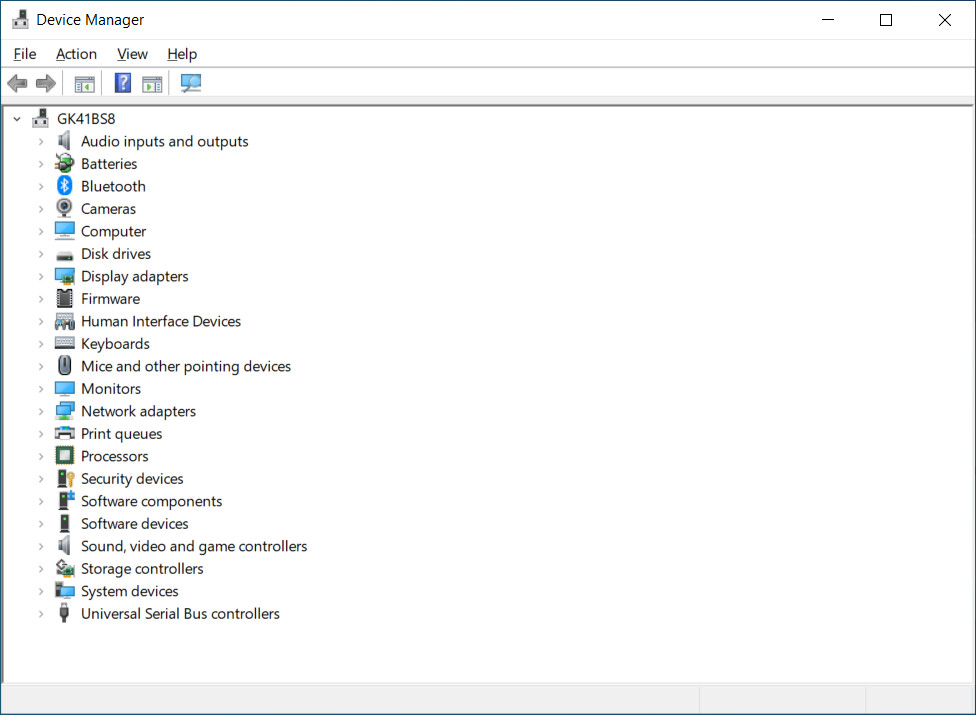Expand the Network adapters chevron

pos(41,411)
